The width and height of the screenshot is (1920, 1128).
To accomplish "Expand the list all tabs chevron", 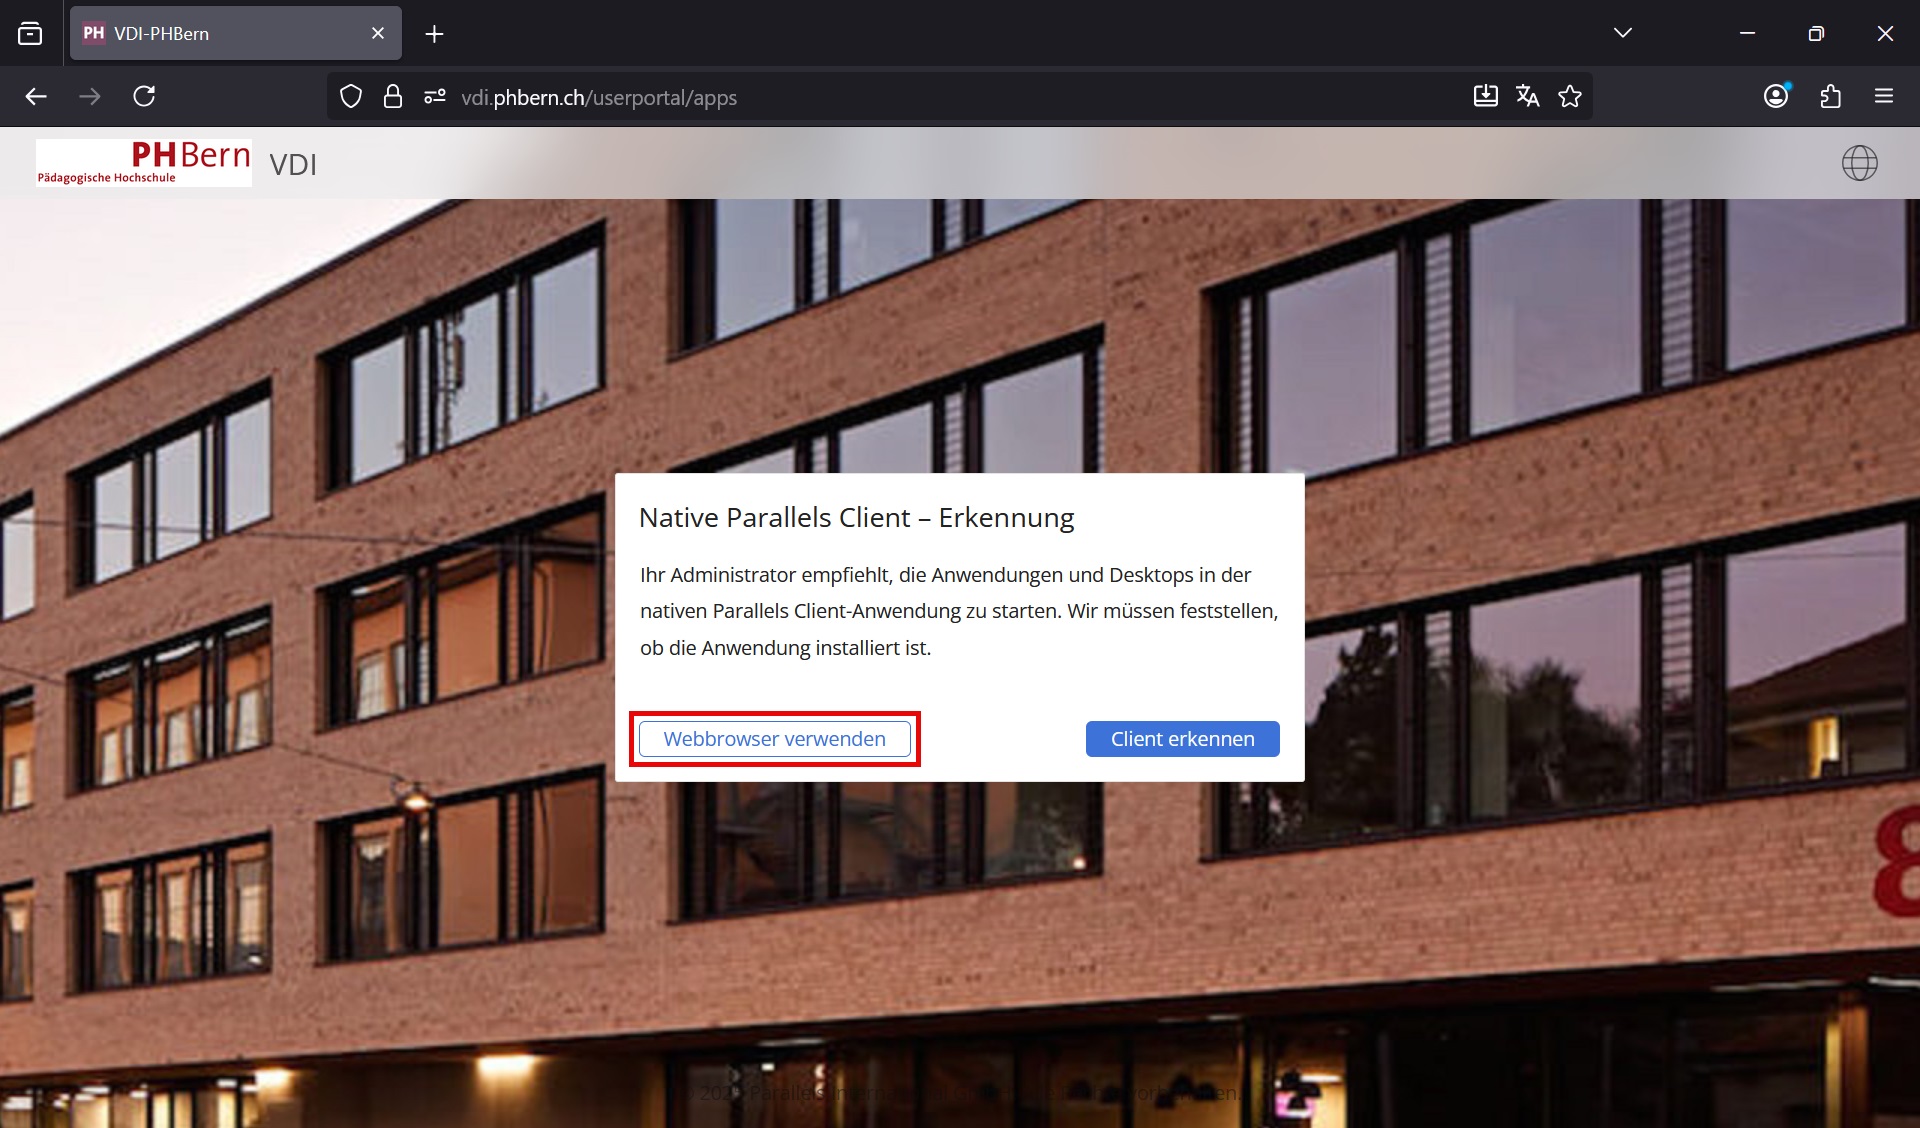I will click(x=1622, y=33).
